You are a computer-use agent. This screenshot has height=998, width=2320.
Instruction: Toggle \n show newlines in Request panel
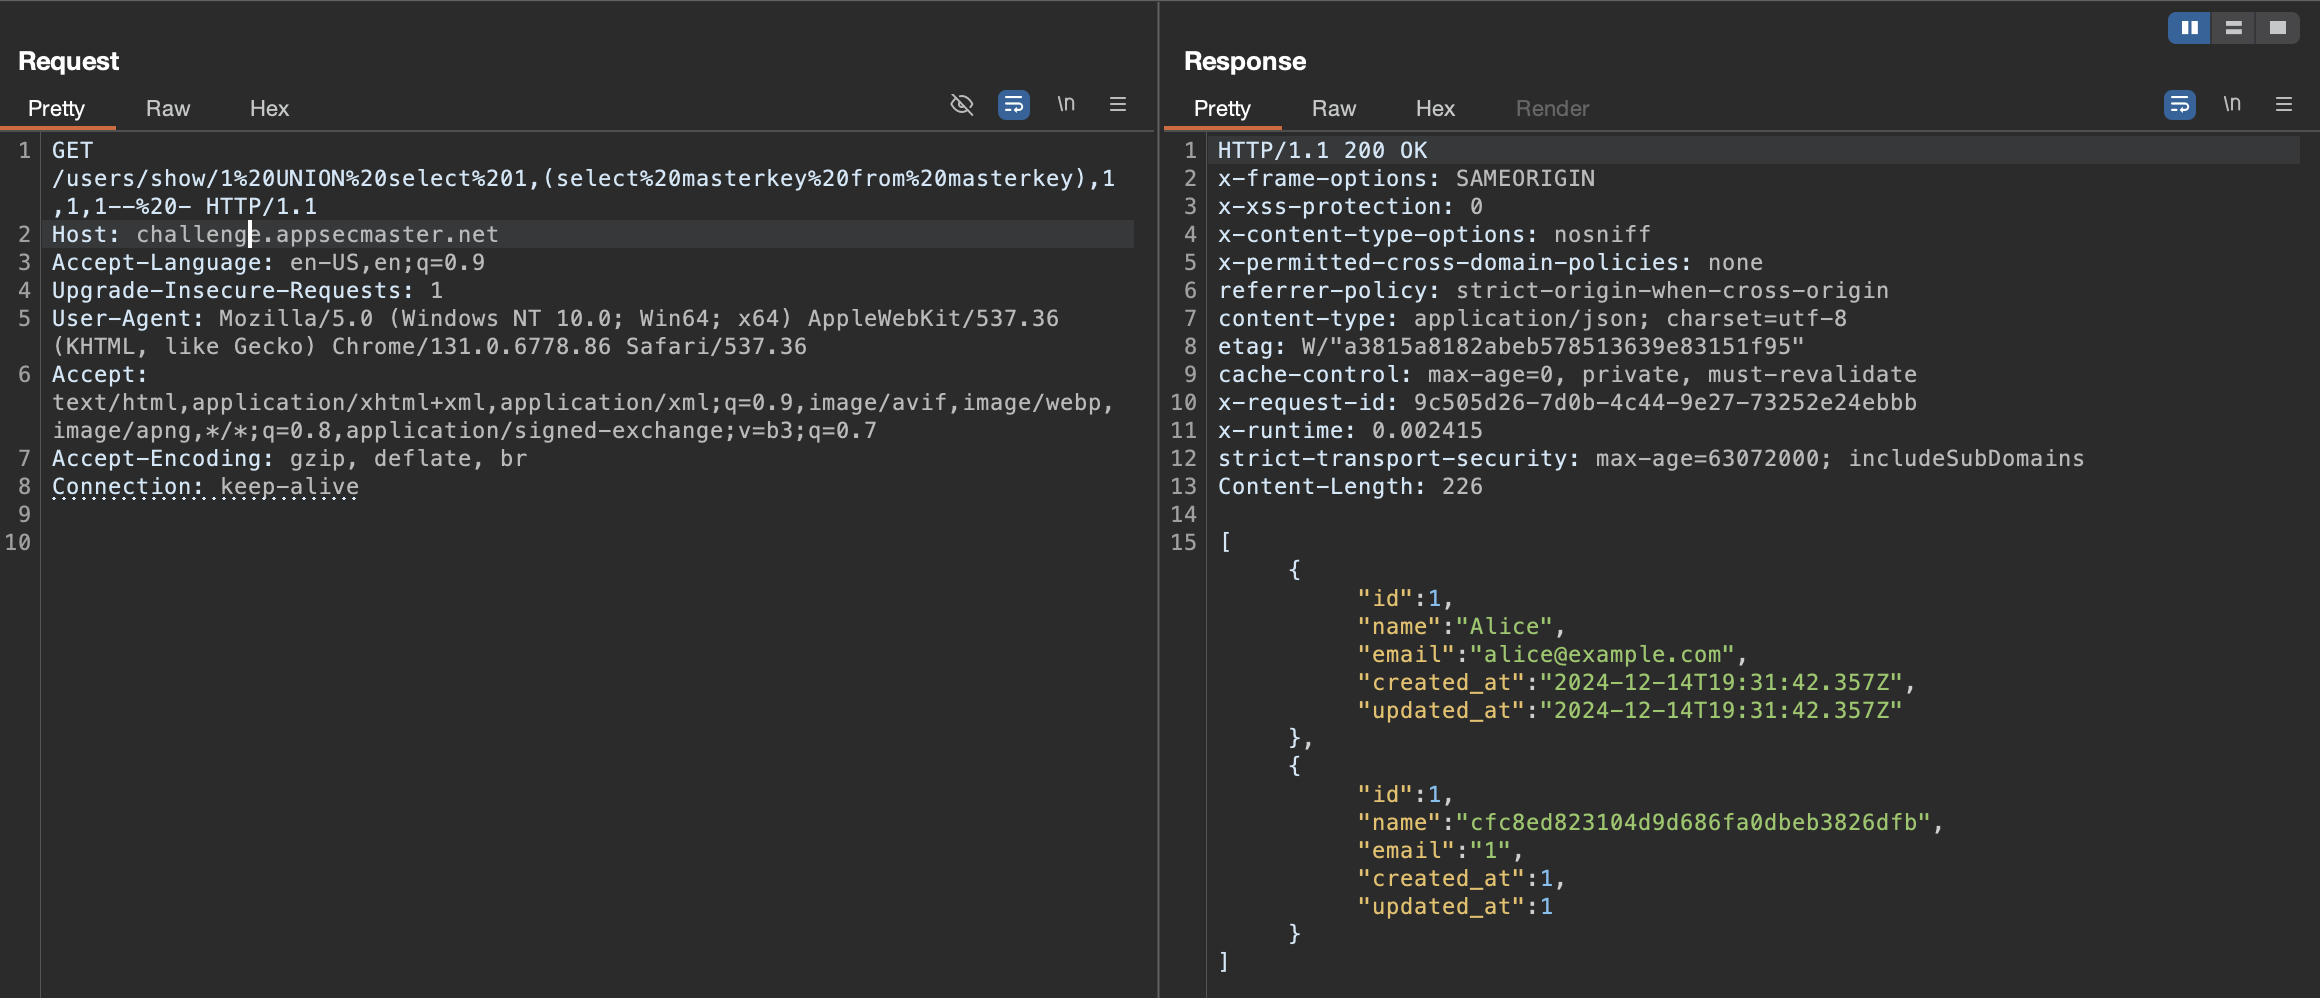1066,104
